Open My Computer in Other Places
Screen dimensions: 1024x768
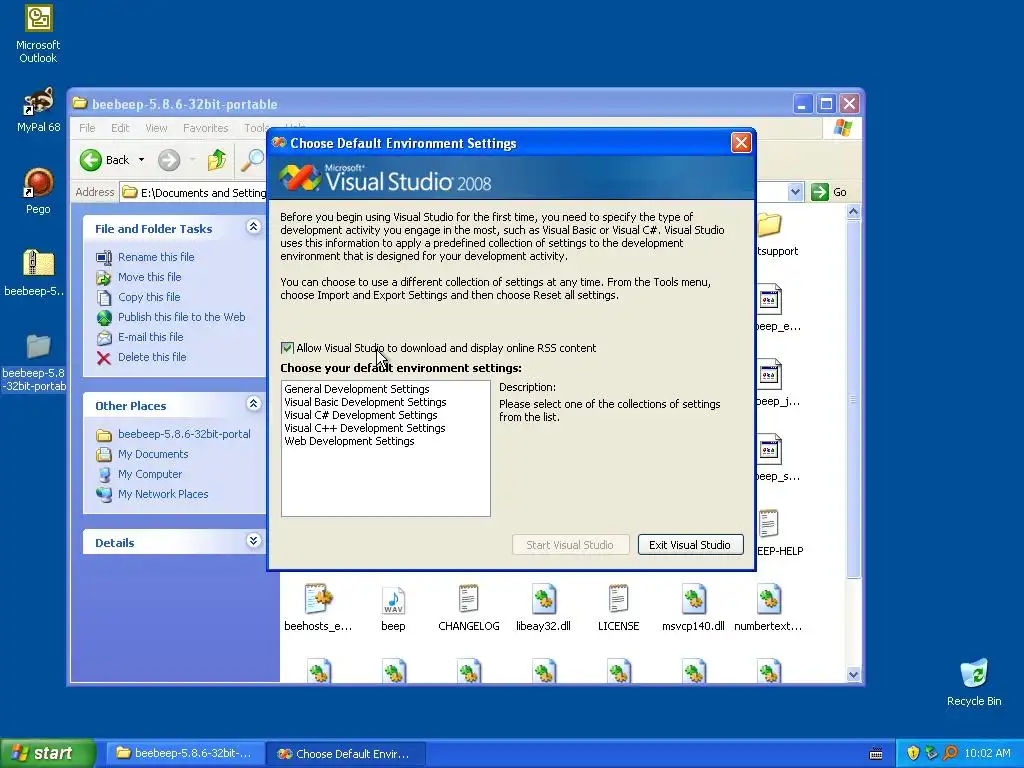coord(150,475)
